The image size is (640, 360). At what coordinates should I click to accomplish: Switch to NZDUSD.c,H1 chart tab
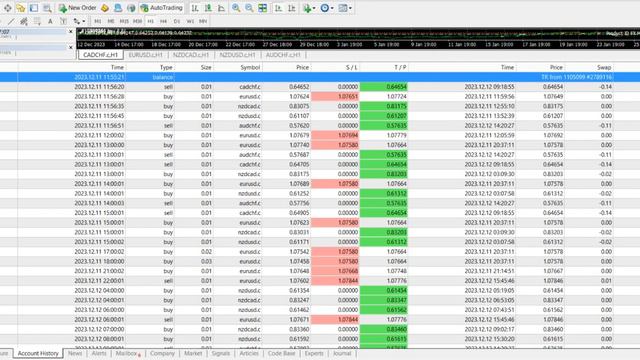237,55
